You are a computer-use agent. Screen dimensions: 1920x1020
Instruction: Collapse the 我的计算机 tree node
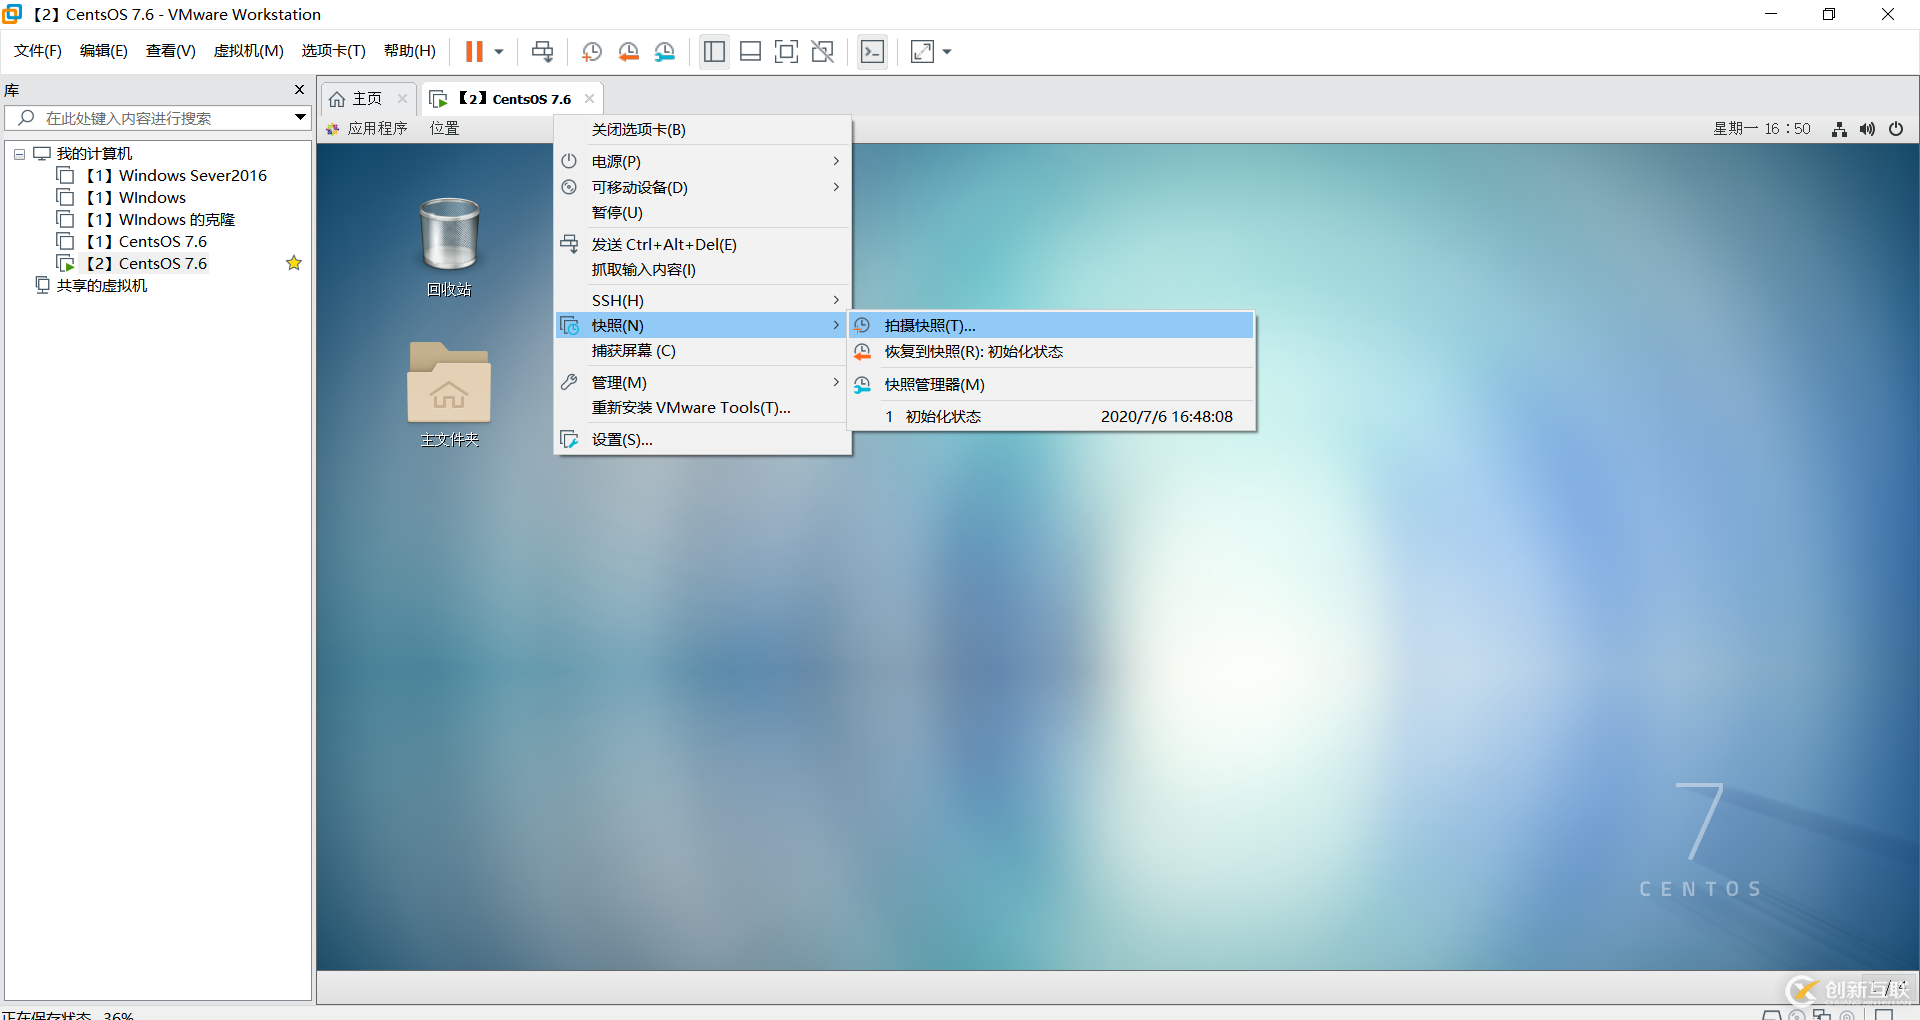18,153
